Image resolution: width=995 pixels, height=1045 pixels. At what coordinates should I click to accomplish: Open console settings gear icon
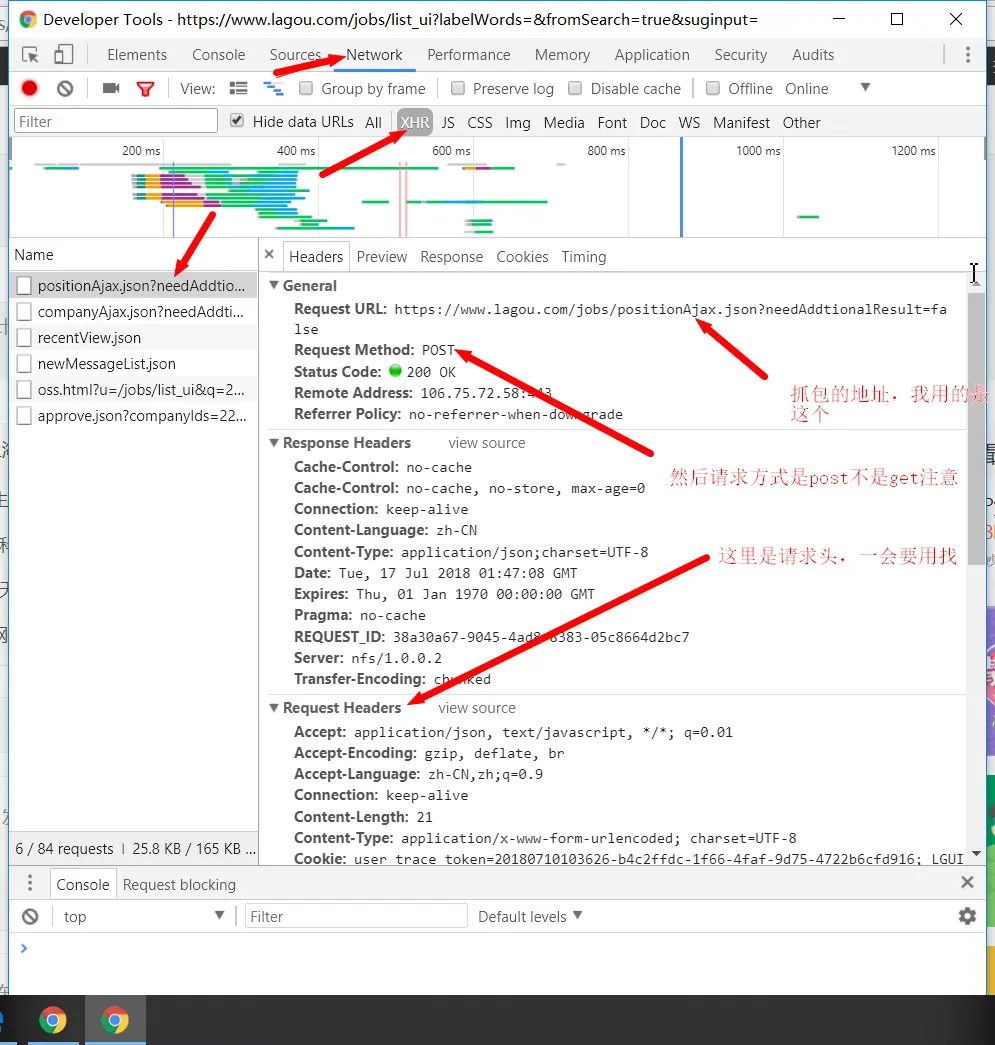click(x=967, y=916)
